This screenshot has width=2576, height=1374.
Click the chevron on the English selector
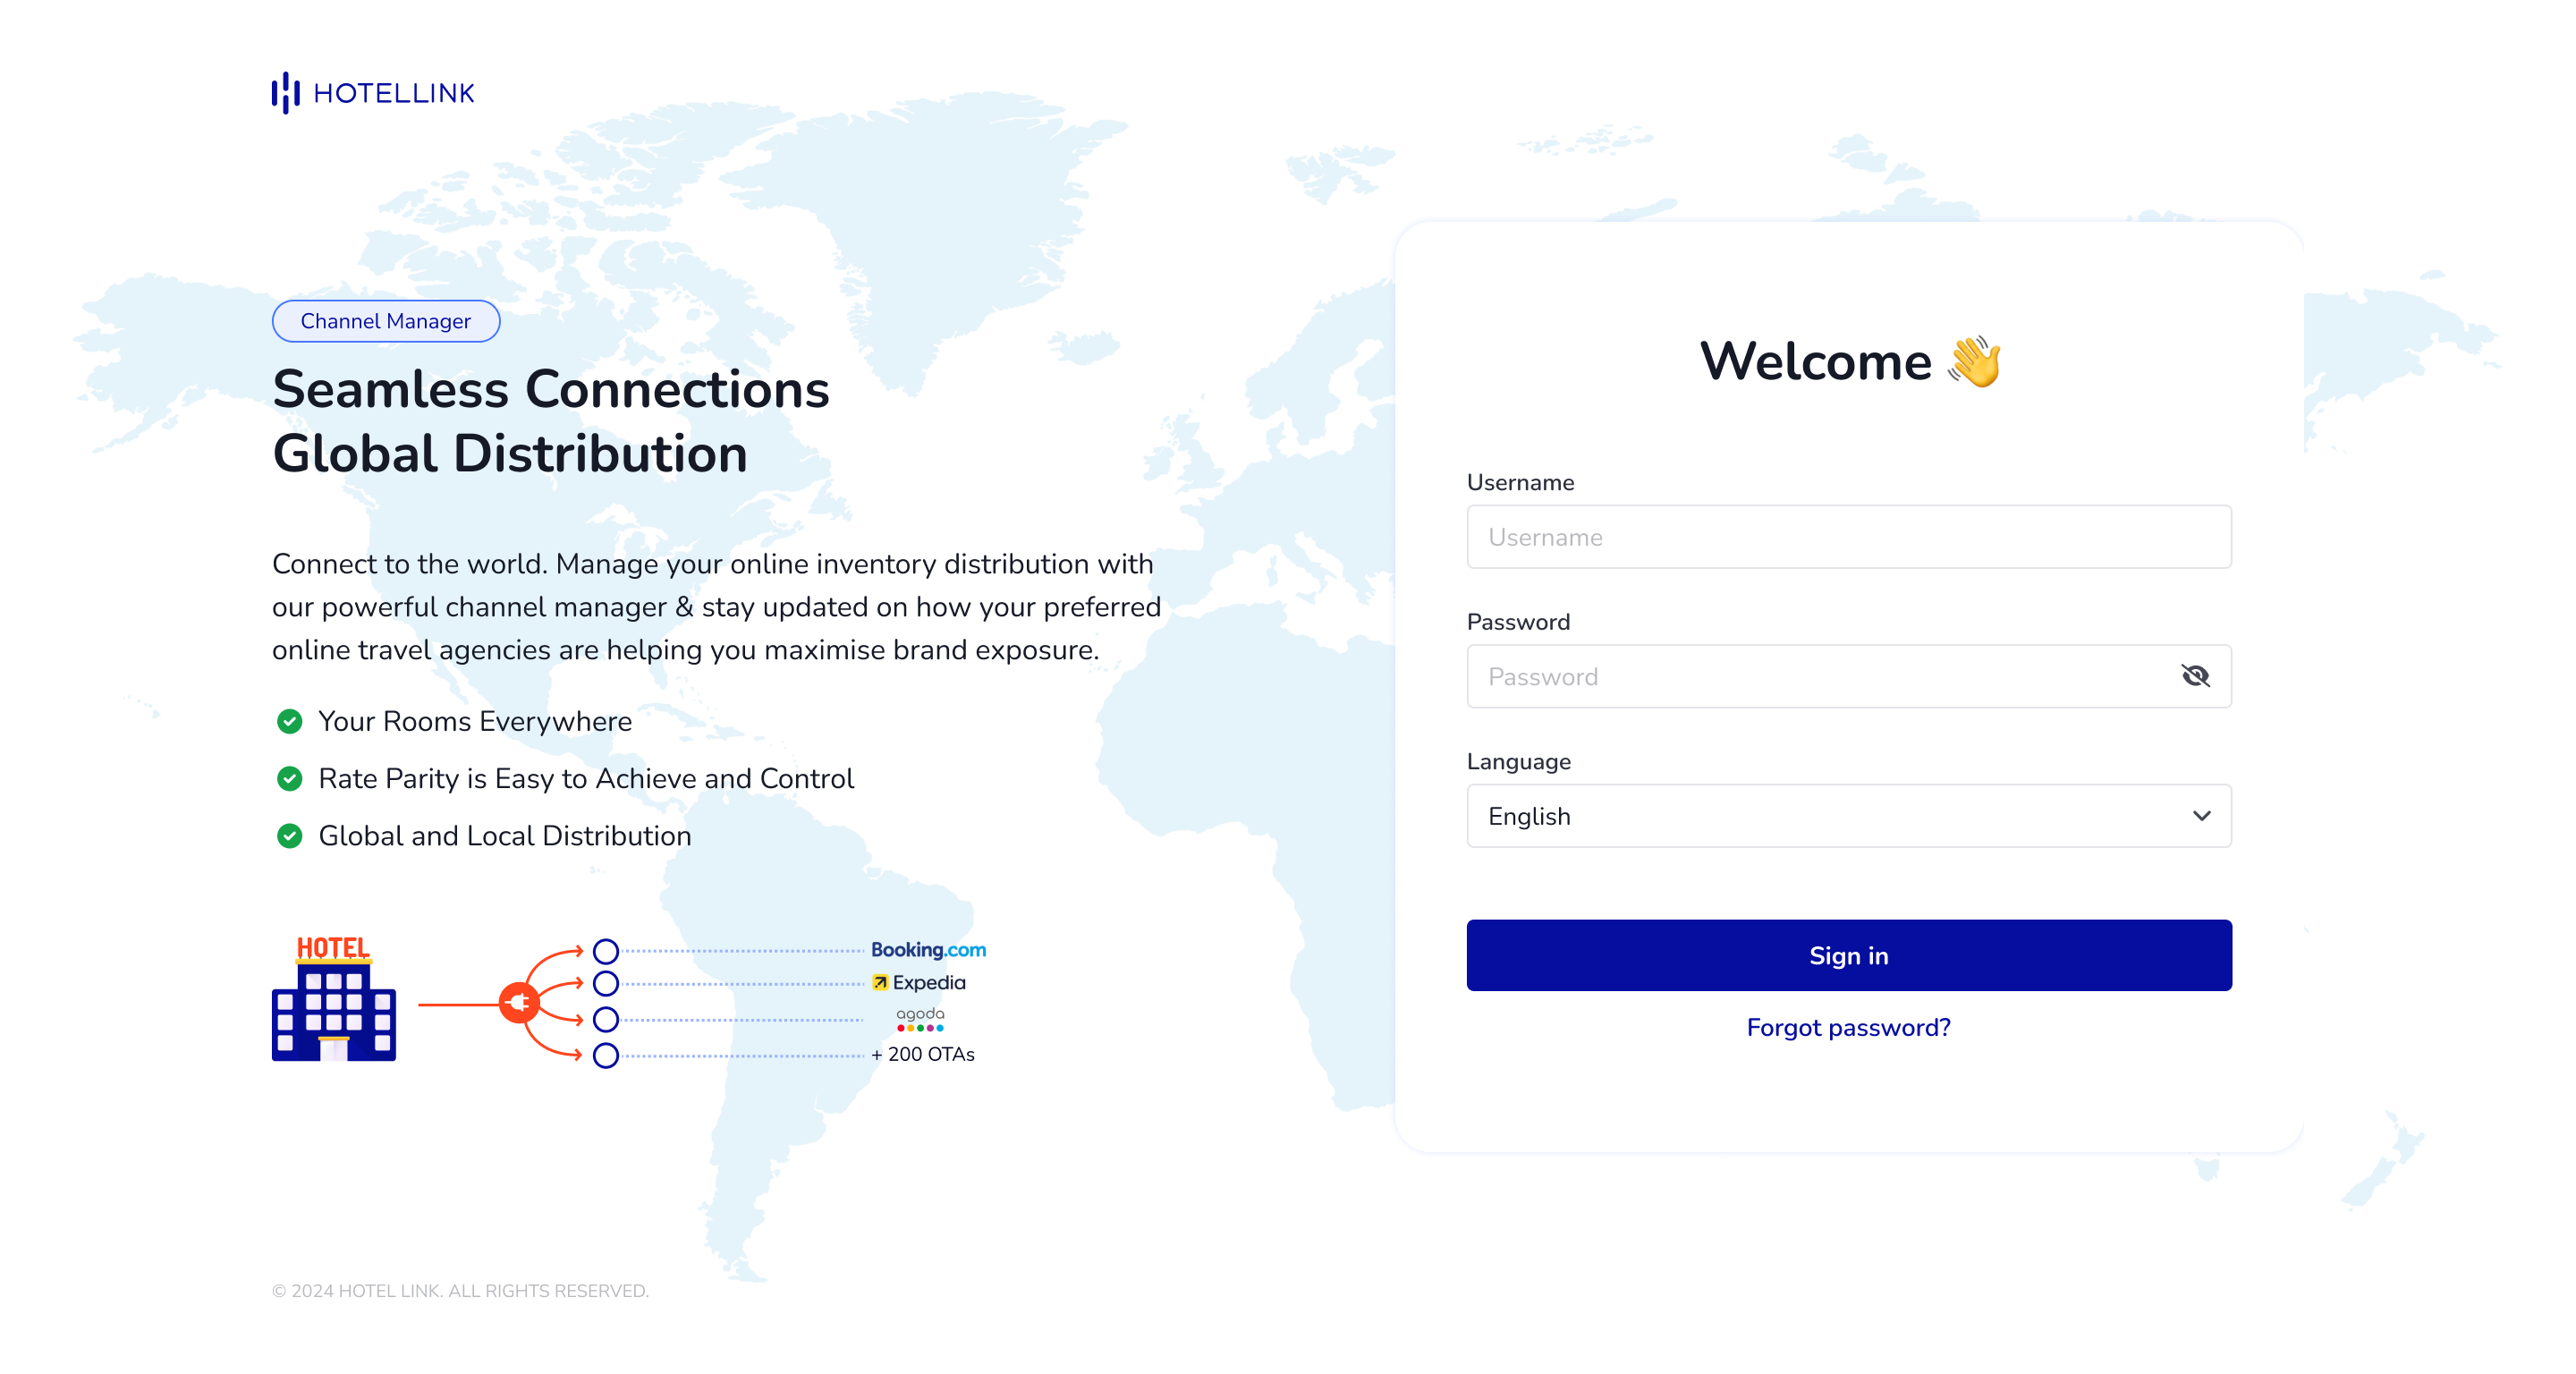[2202, 816]
